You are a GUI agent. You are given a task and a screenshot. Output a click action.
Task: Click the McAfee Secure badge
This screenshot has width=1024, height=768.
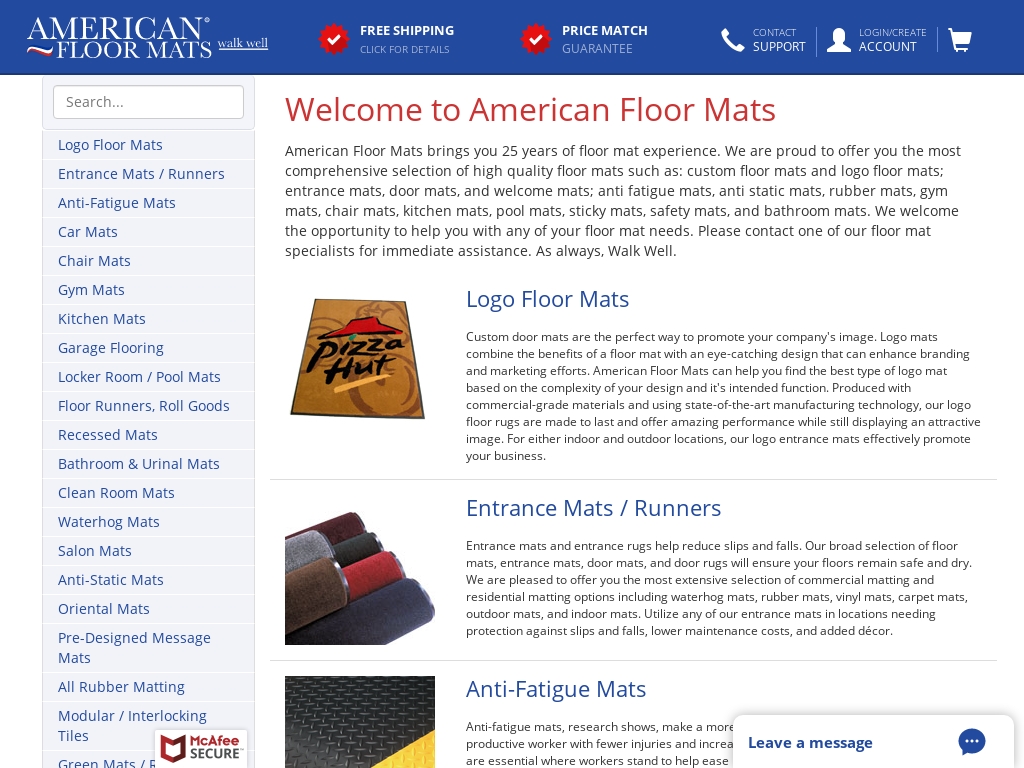pos(201,748)
